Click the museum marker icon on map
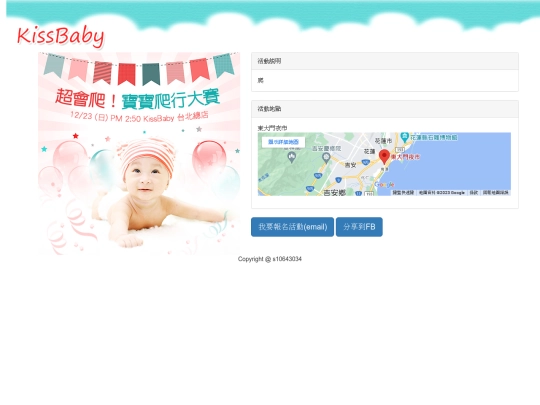 (405, 137)
